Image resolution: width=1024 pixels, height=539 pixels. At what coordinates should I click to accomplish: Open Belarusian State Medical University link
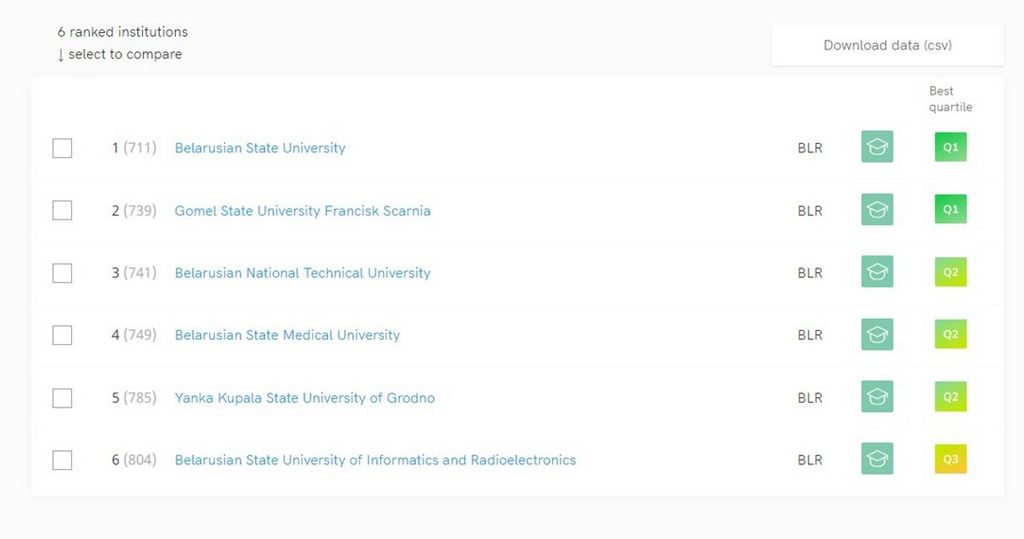click(287, 335)
